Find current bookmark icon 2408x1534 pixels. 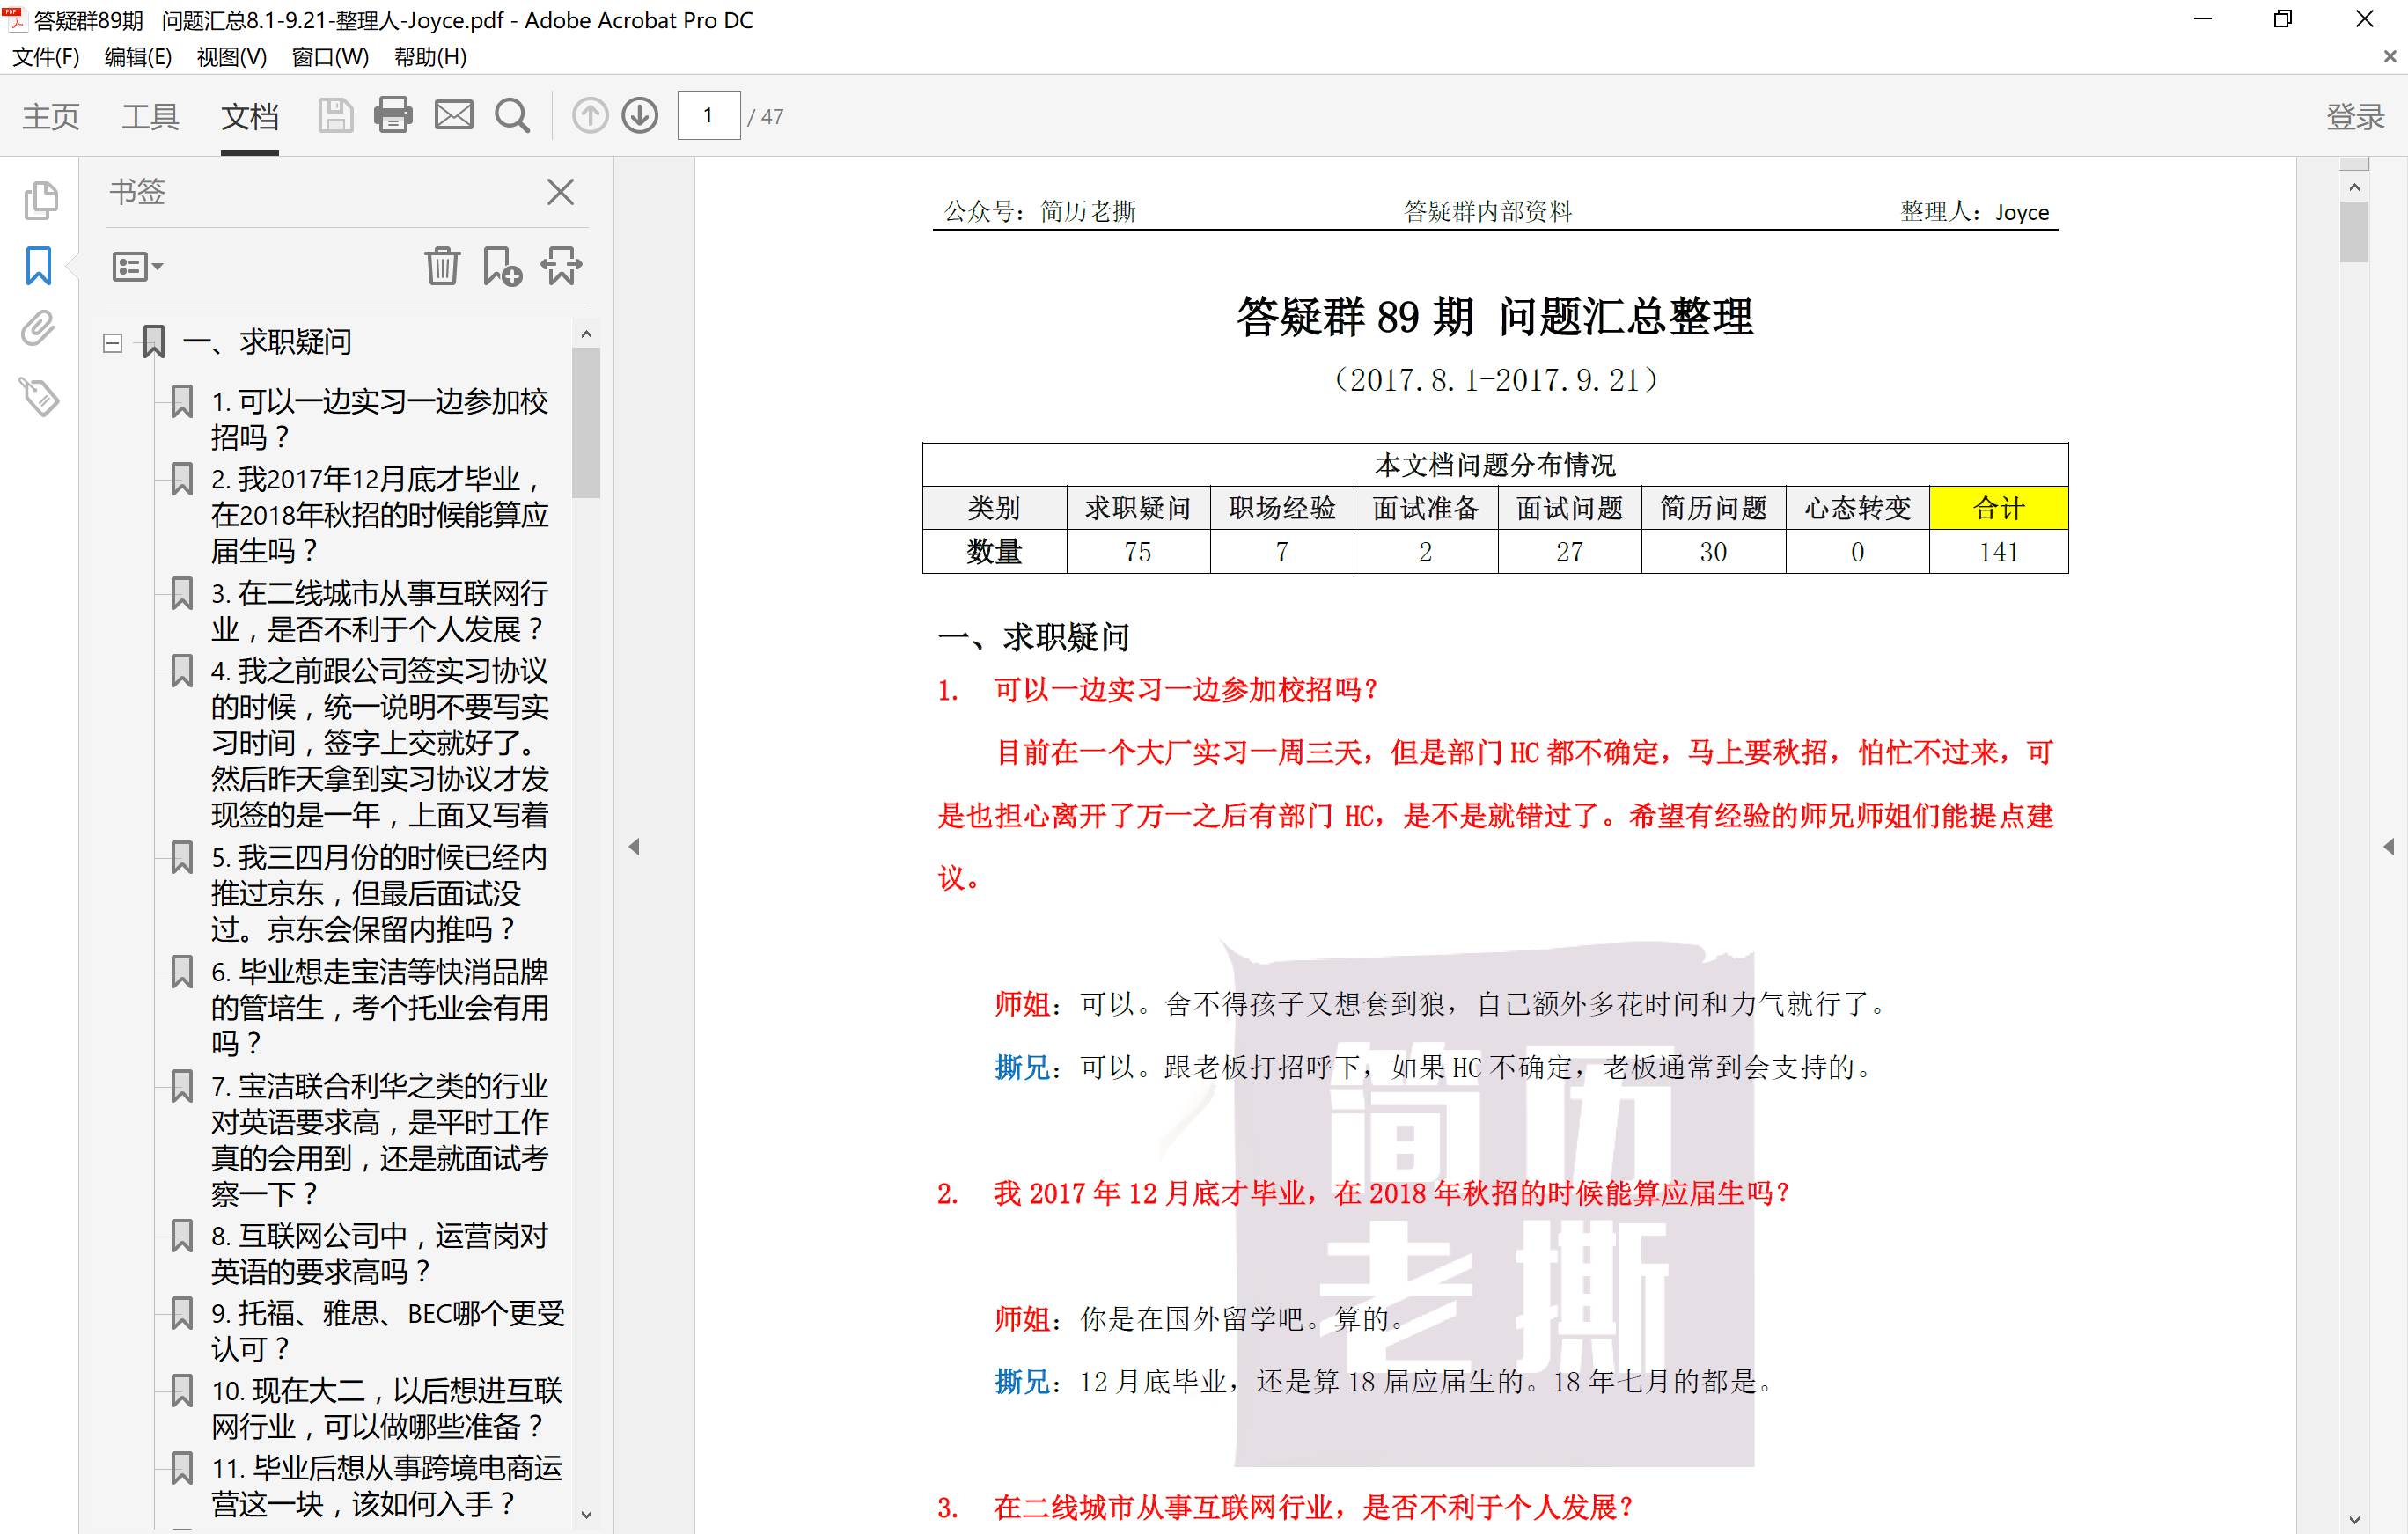pyautogui.click(x=561, y=266)
